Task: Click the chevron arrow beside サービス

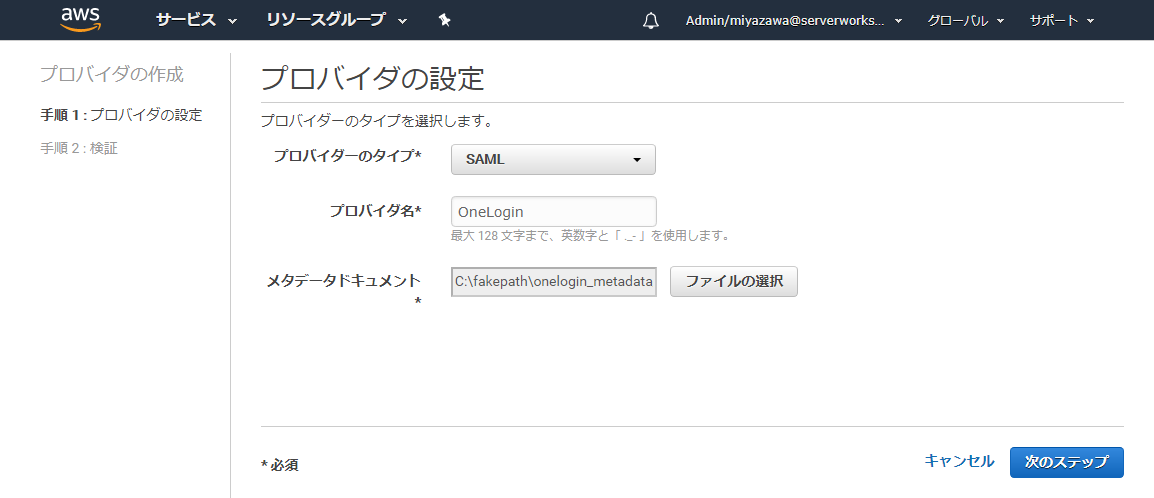Action: tap(233, 21)
